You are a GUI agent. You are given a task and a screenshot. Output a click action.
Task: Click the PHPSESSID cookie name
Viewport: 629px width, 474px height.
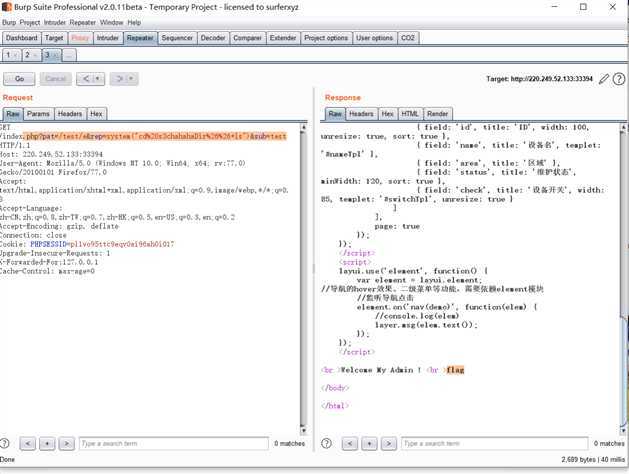48,244
